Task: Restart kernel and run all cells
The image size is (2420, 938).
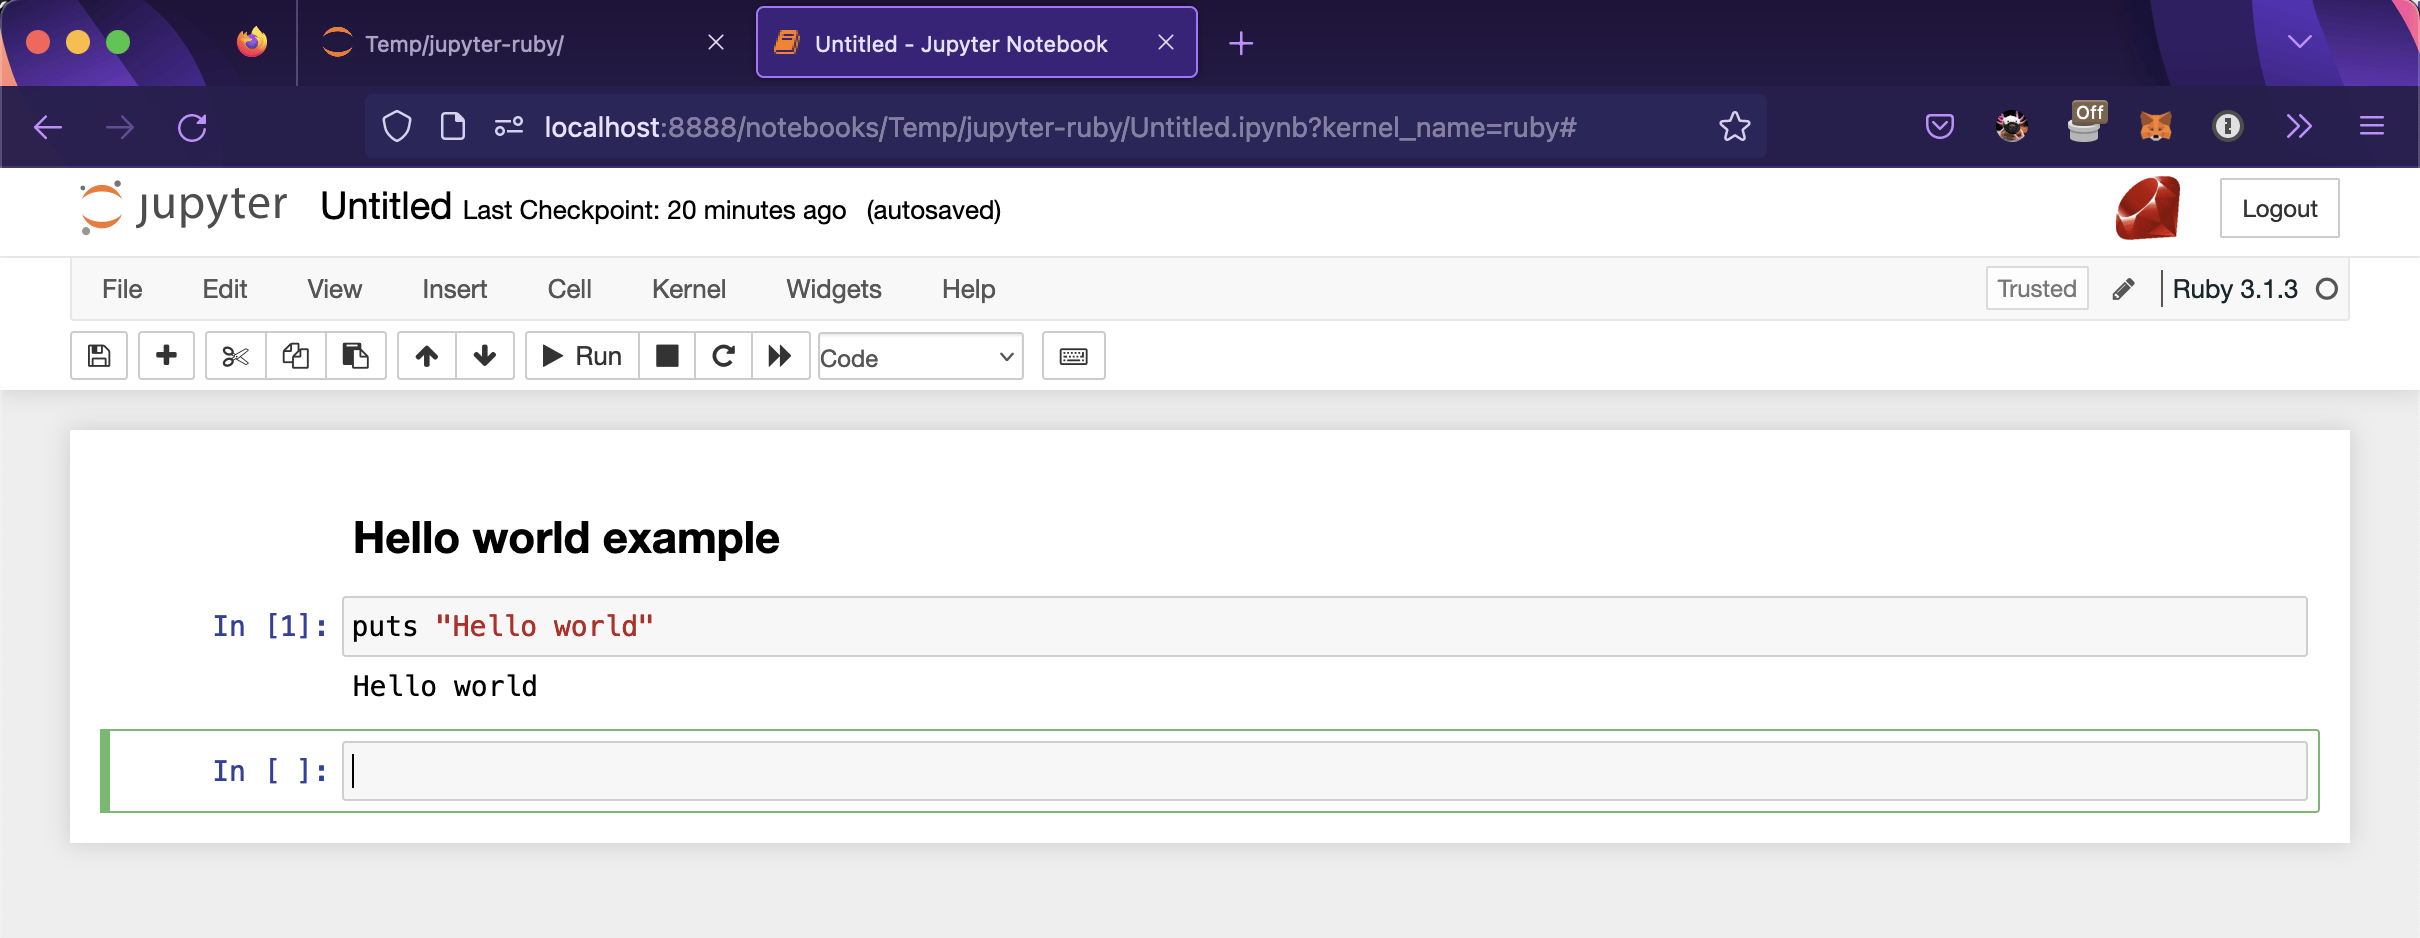Action: (x=780, y=356)
